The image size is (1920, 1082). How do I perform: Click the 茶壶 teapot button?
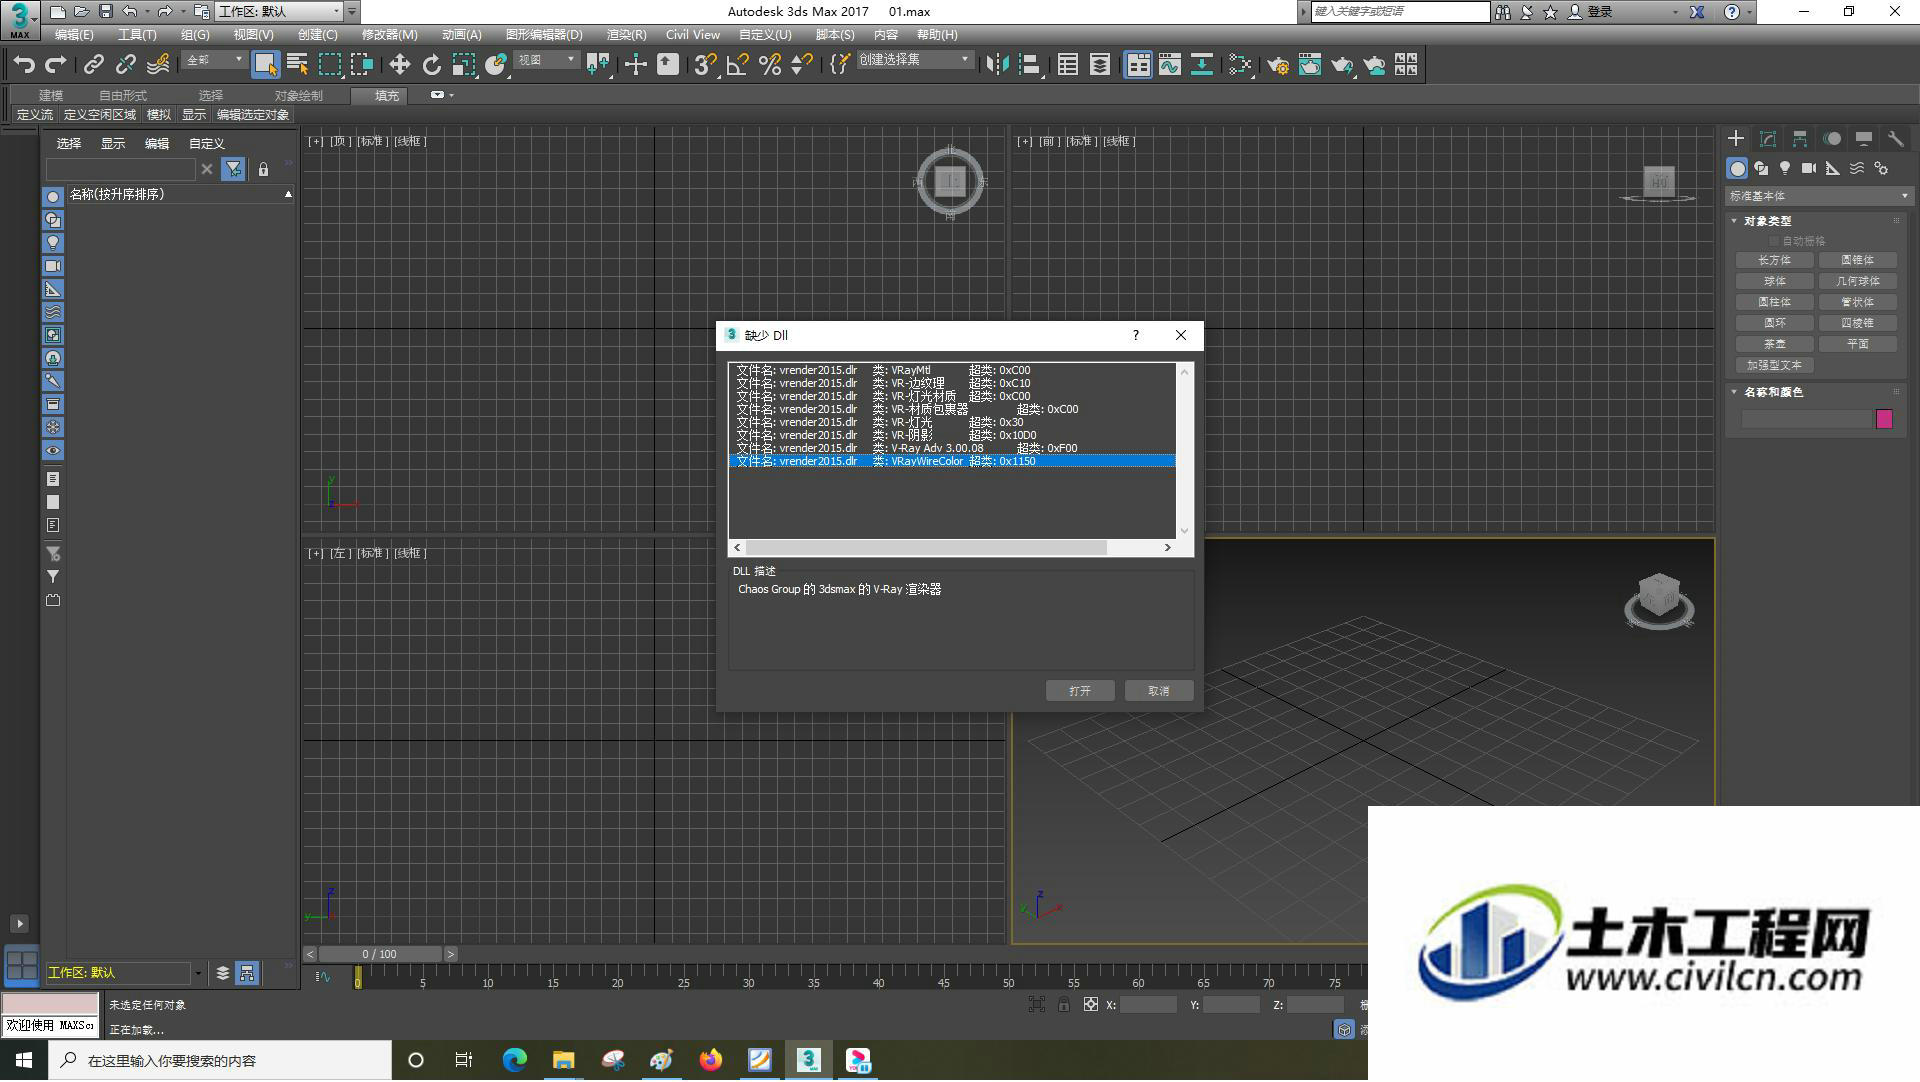pyautogui.click(x=1775, y=344)
